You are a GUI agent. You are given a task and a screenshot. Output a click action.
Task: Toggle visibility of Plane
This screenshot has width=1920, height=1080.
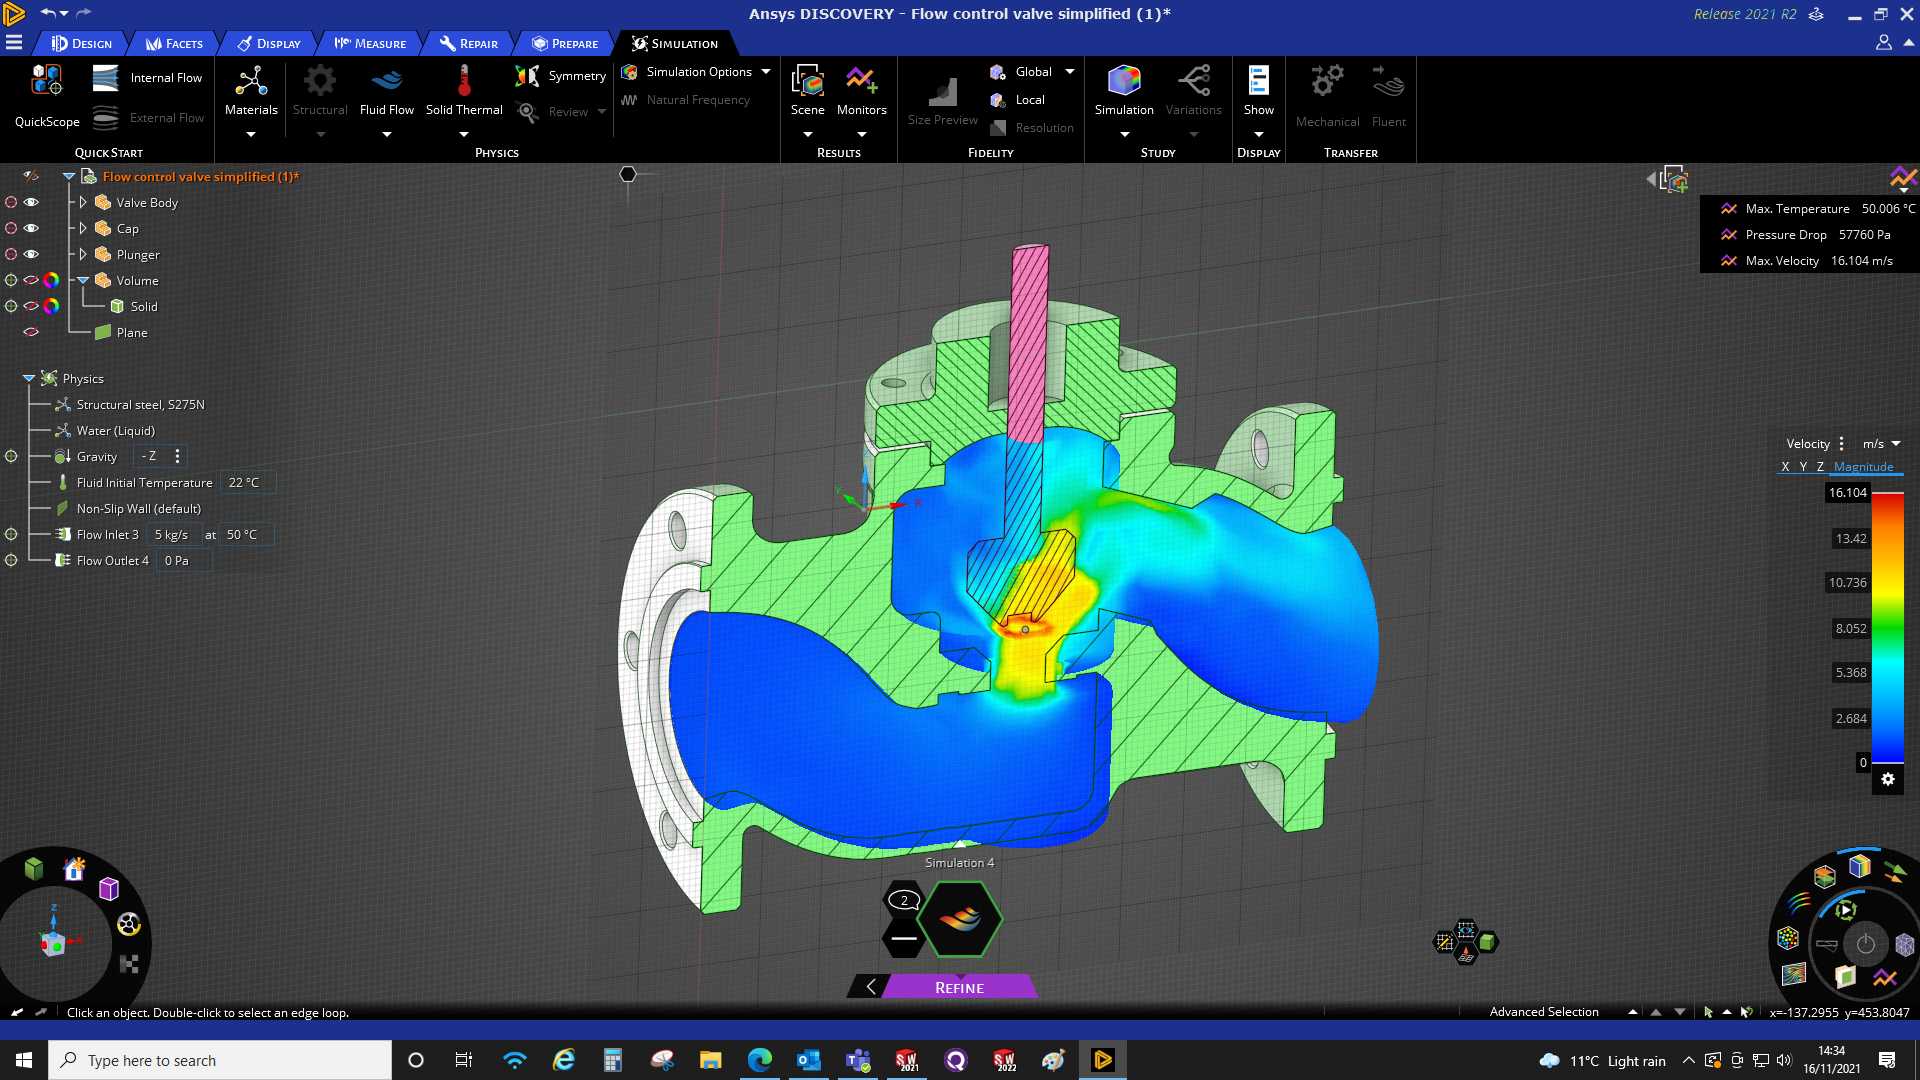click(31, 332)
